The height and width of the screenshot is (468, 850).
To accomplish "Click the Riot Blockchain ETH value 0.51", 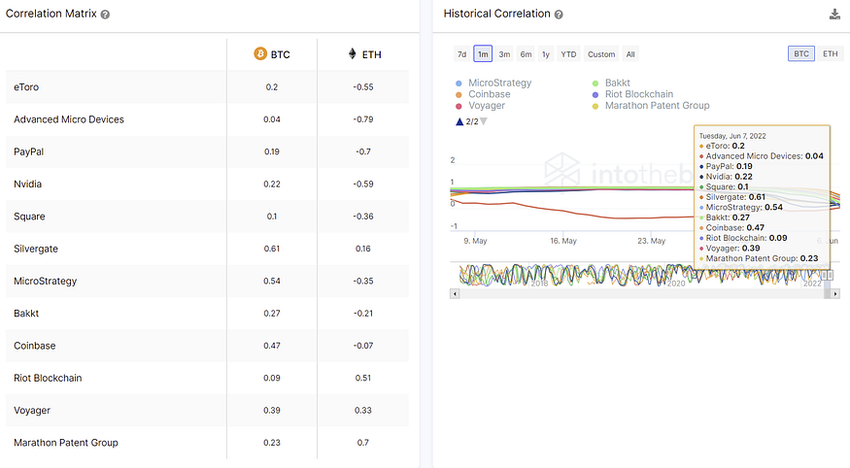I will pyautogui.click(x=363, y=378).
